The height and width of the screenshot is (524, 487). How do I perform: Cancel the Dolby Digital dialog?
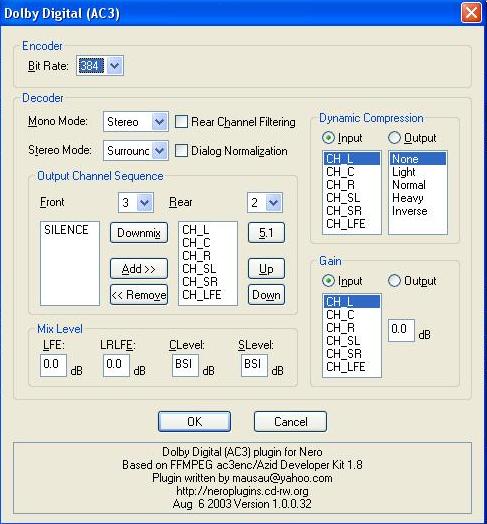[x=290, y=422]
